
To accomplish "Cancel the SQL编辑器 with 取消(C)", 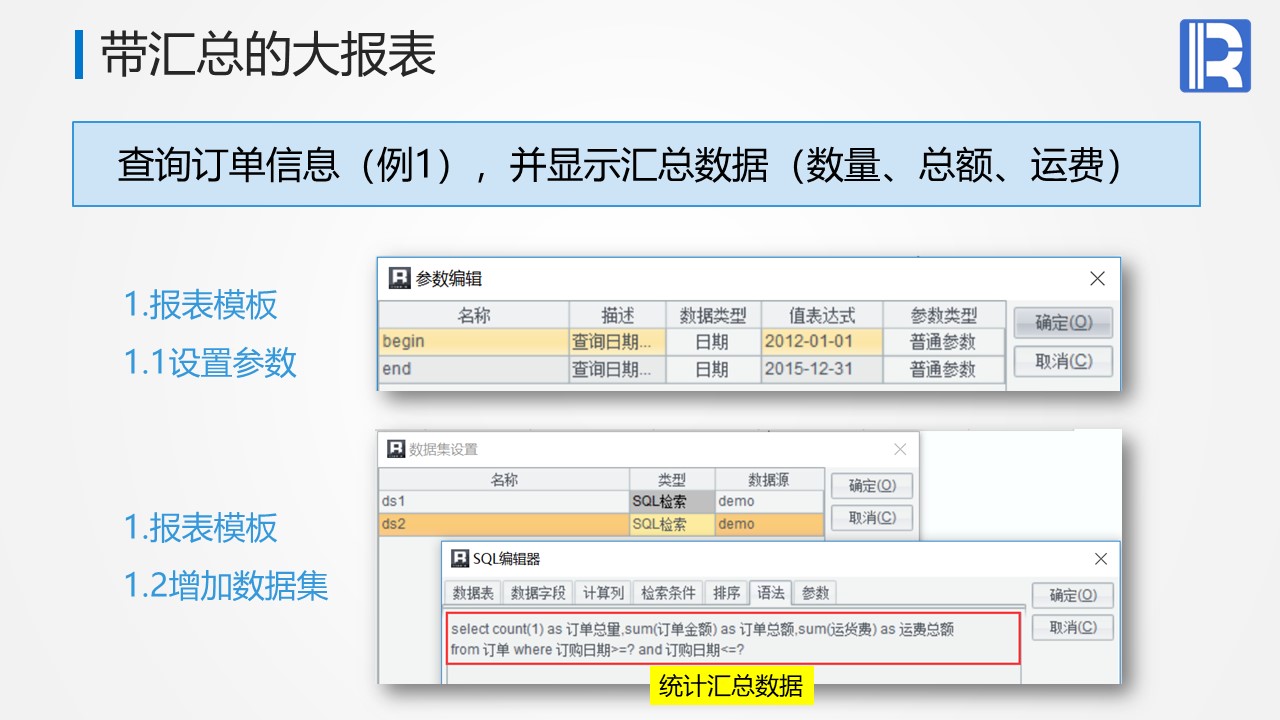I will pyautogui.click(x=1072, y=627).
